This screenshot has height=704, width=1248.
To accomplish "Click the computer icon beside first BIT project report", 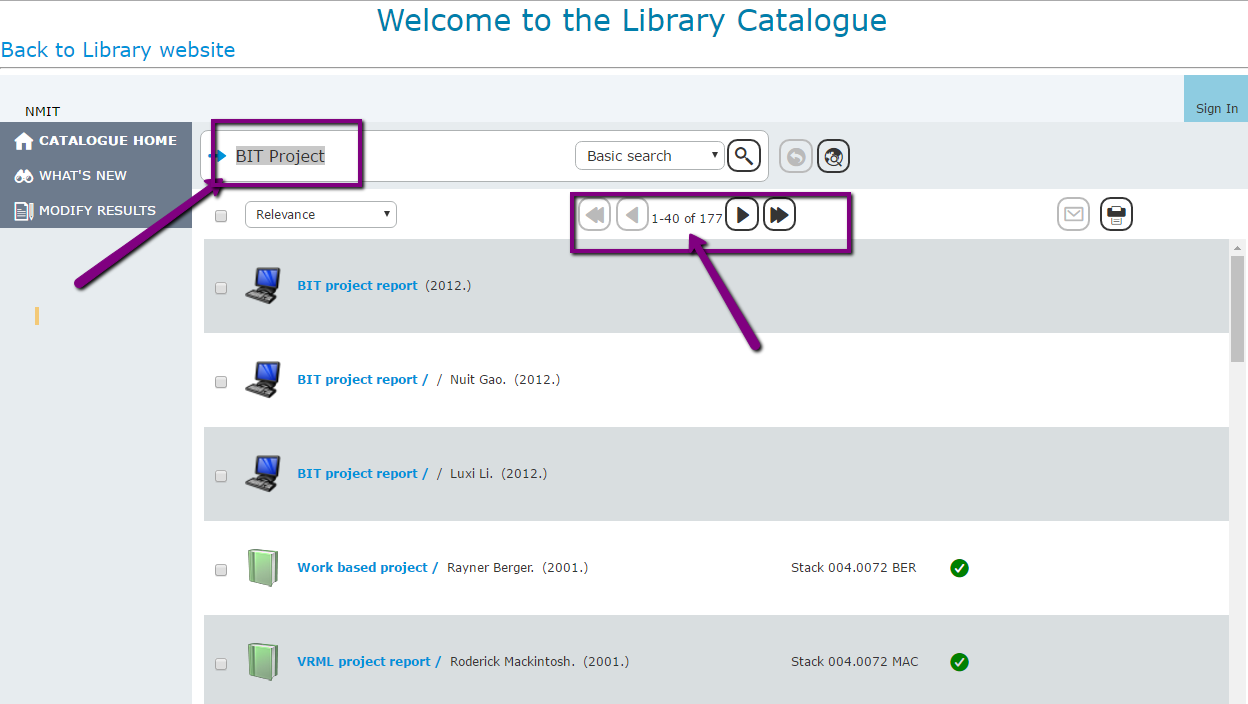I will [x=261, y=286].
